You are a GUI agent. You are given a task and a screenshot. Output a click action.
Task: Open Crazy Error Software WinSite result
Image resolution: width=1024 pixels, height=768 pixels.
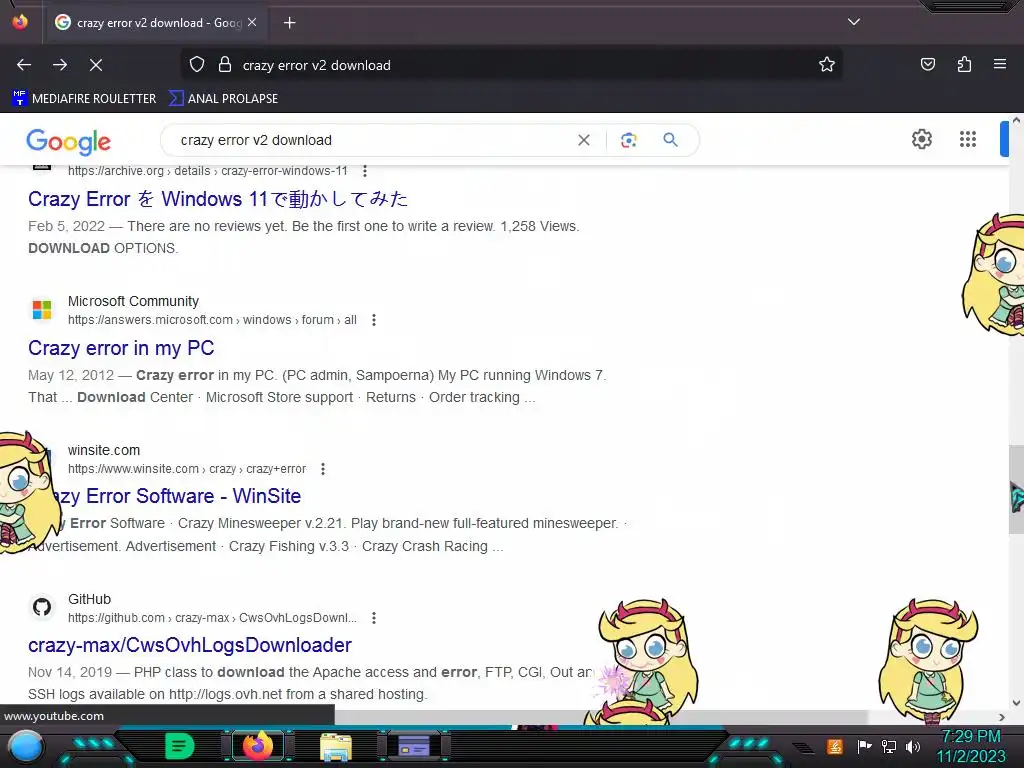[x=176, y=496]
